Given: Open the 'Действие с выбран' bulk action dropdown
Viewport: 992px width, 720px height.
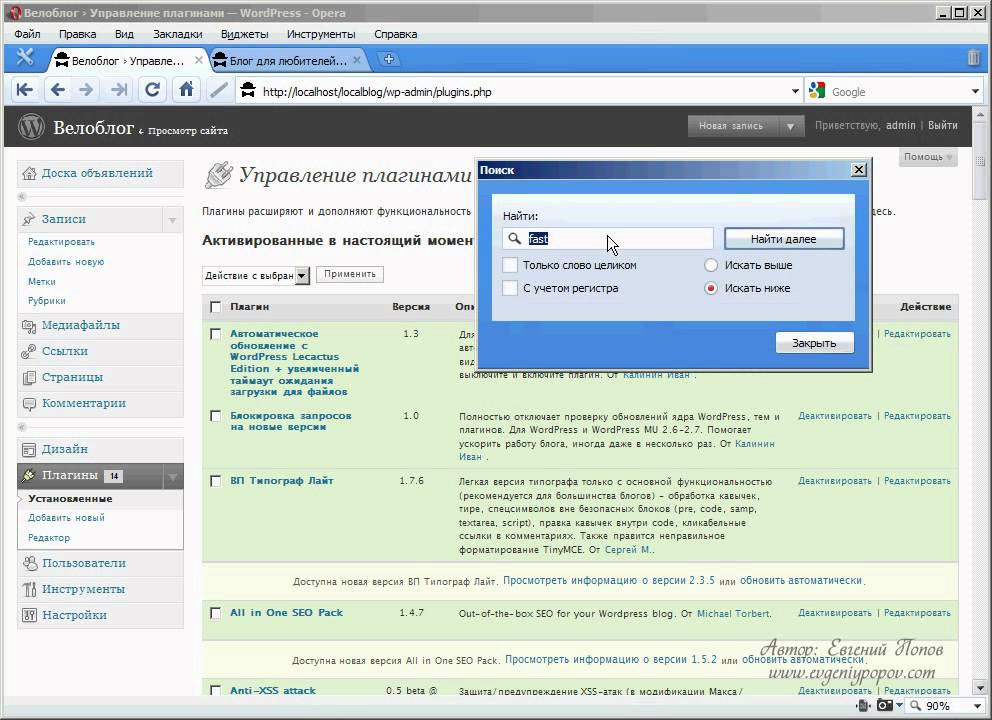Looking at the screenshot, I should (302, 275).
